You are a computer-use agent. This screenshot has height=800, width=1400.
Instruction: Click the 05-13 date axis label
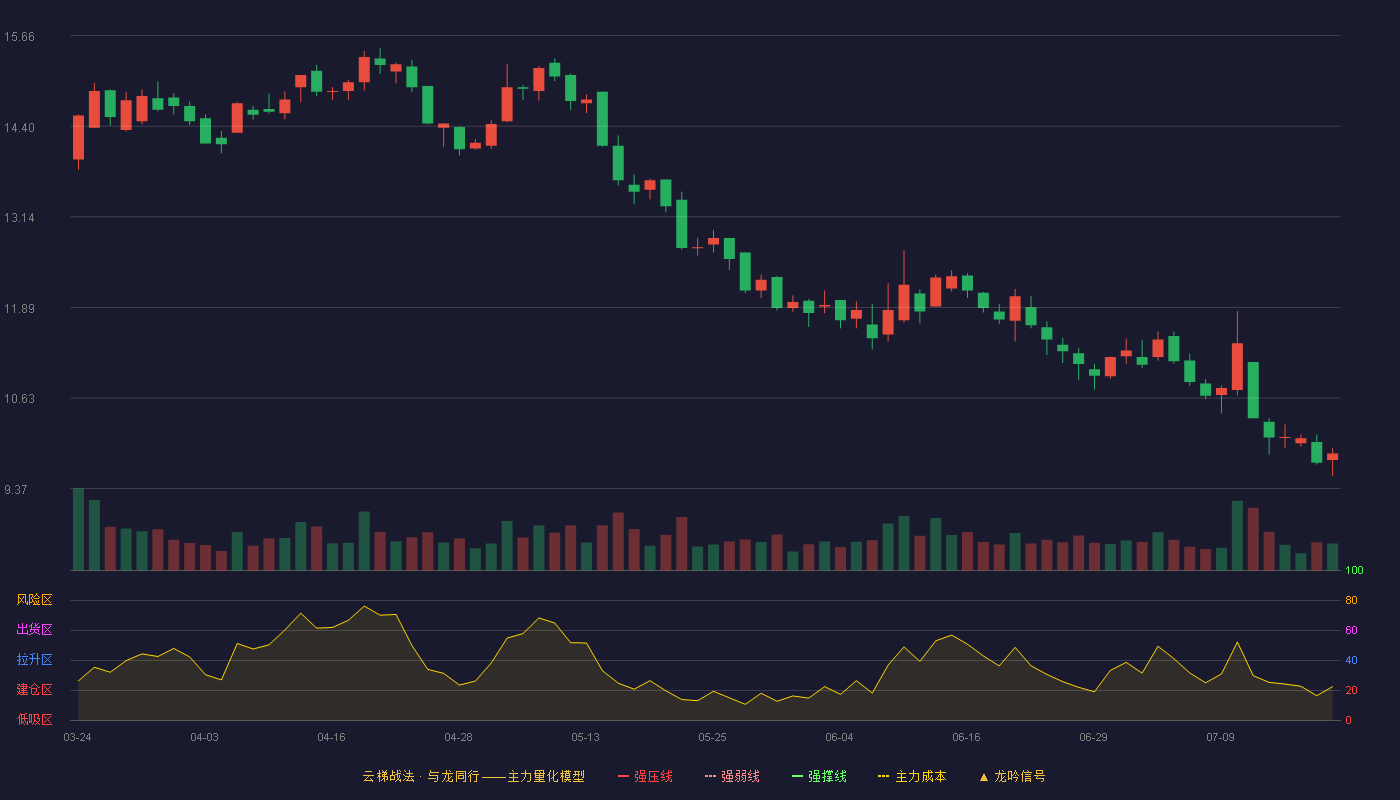(x=585, y=737)
